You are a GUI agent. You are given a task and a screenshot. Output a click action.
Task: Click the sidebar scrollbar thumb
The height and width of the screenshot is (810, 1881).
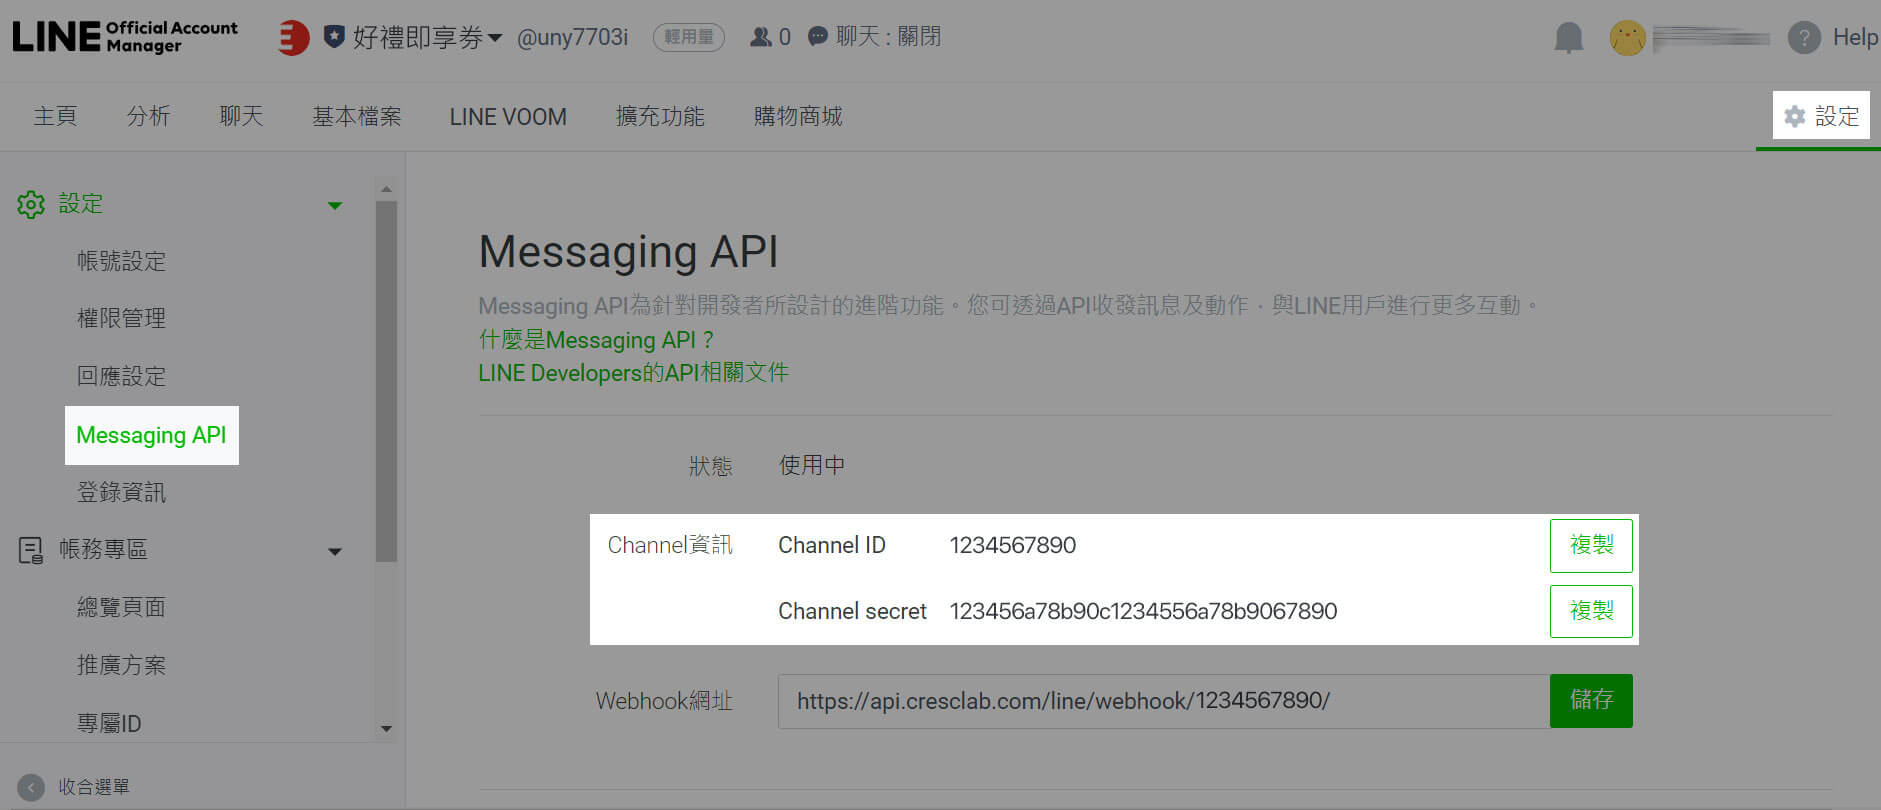[386, 381]
